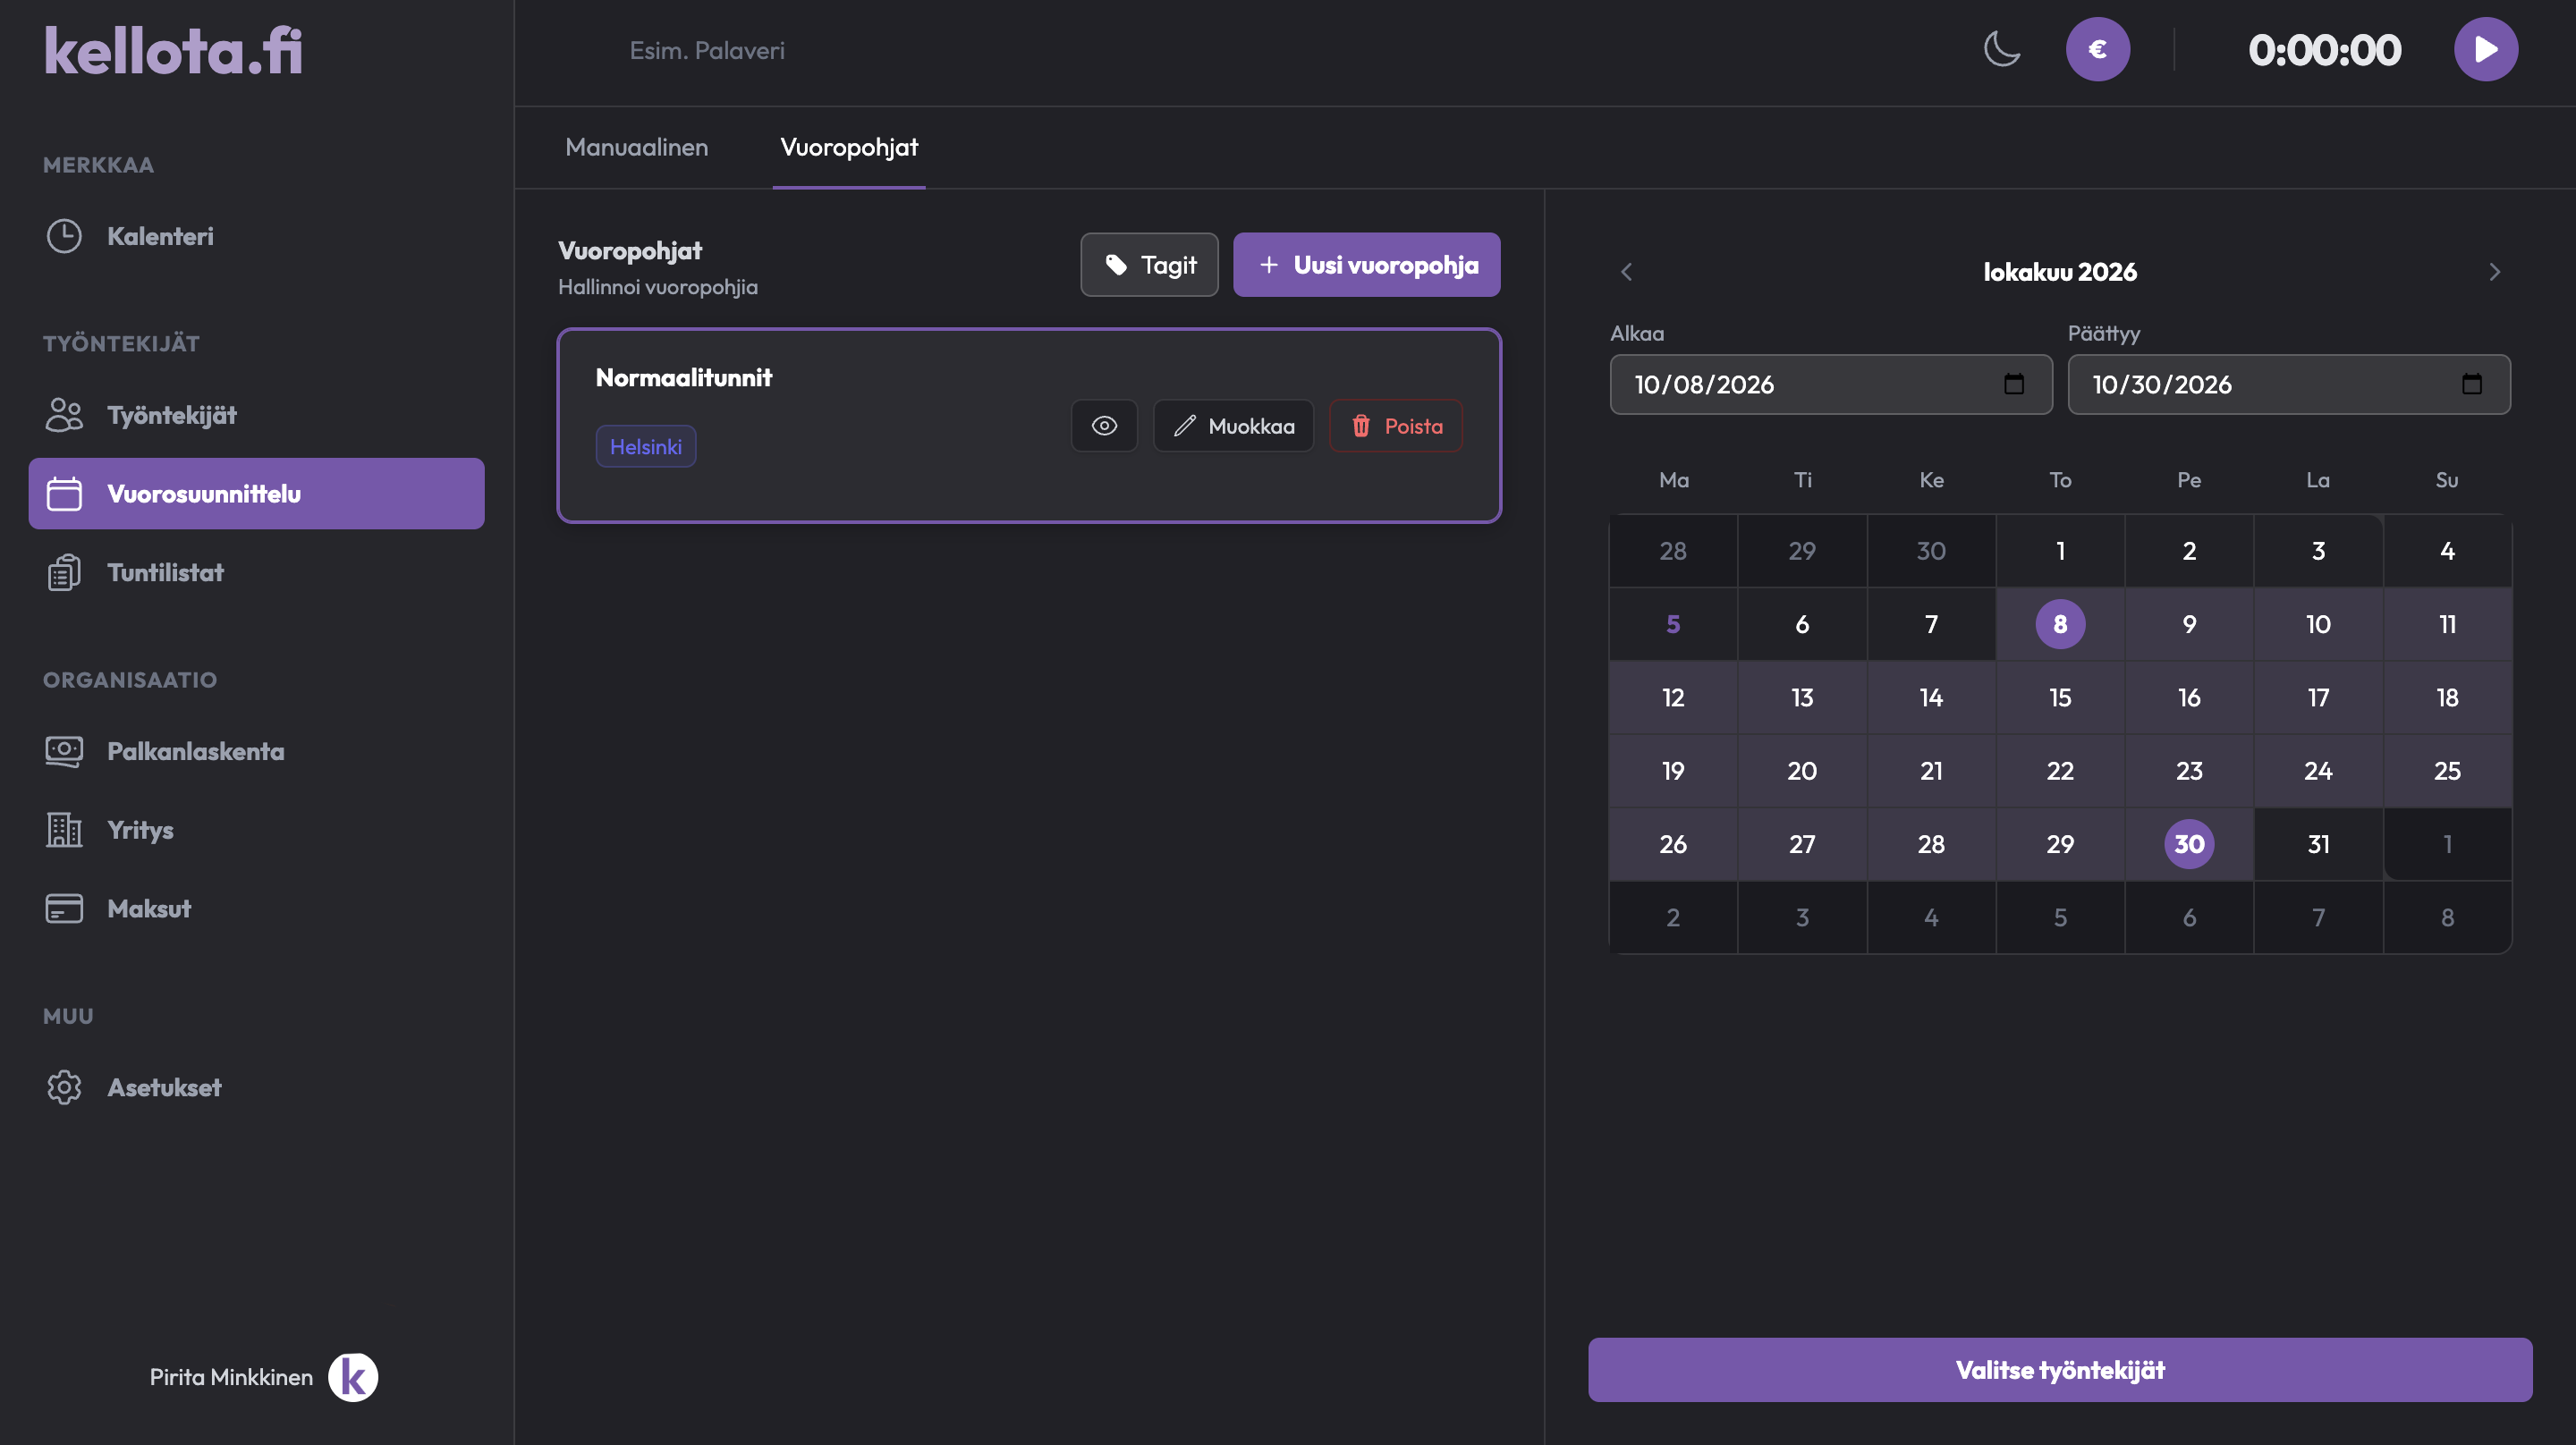Go to next month arrow
The image size is (2576, 1445).
tap(2494, 272)
